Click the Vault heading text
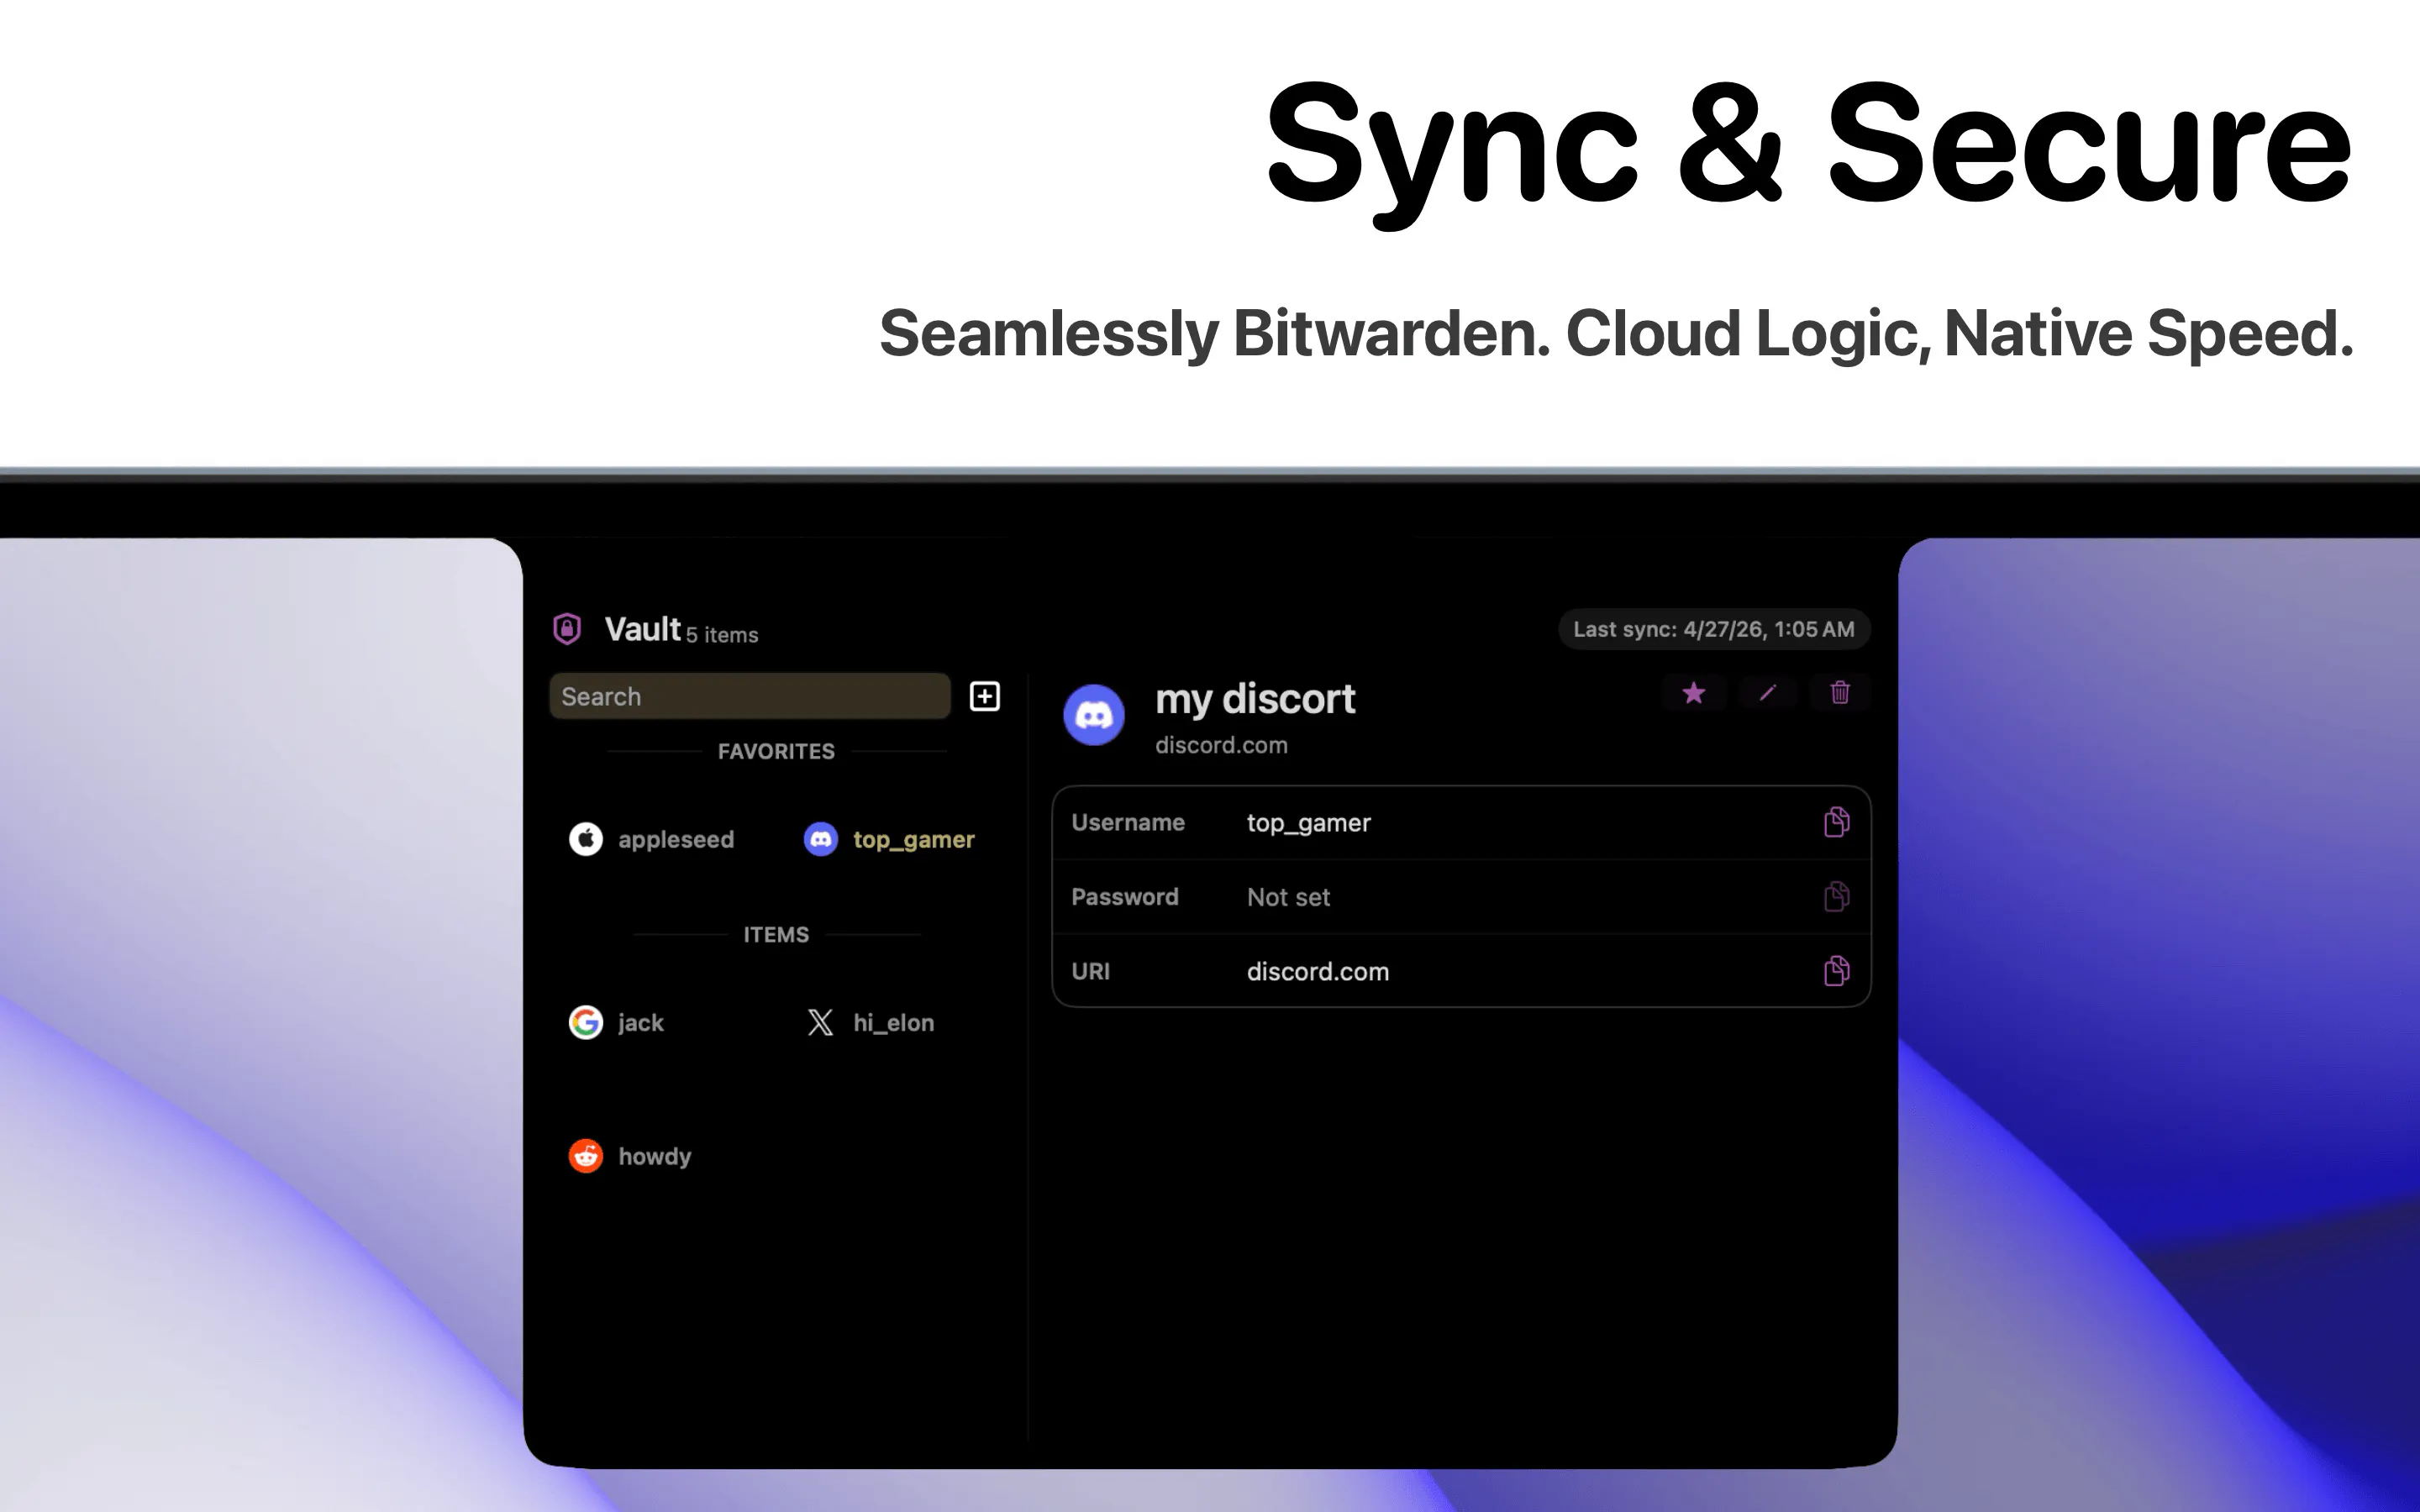2420x1512 pixels. (643, 629)
